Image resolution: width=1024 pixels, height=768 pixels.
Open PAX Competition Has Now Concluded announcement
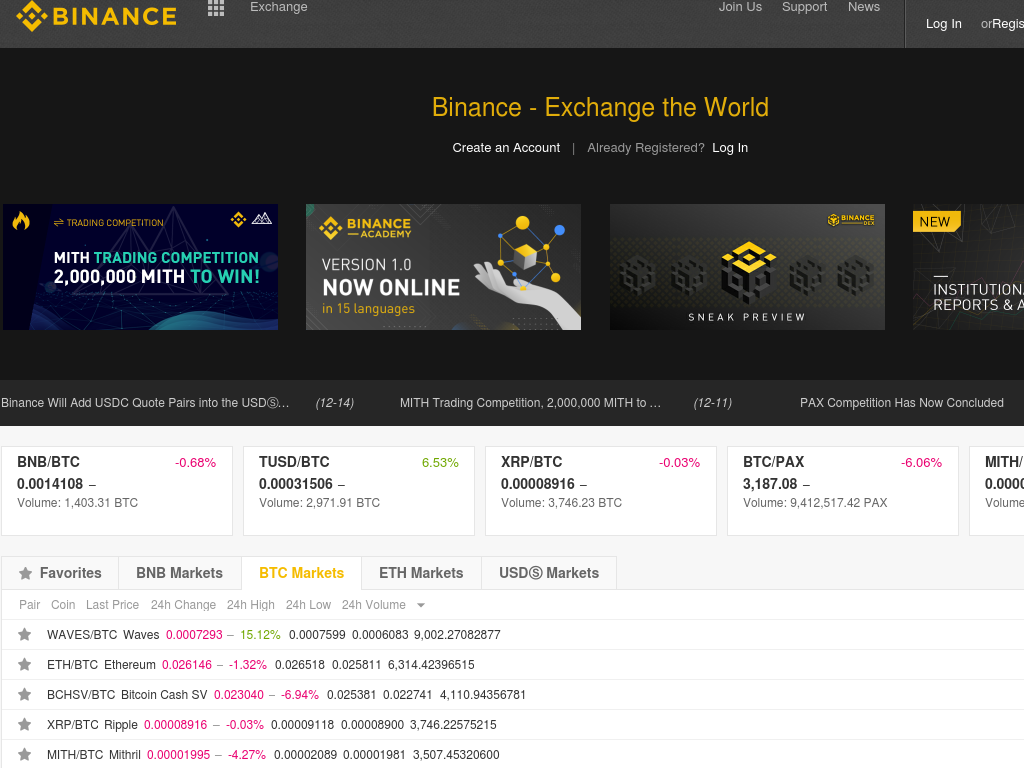[x=902, y=403]
